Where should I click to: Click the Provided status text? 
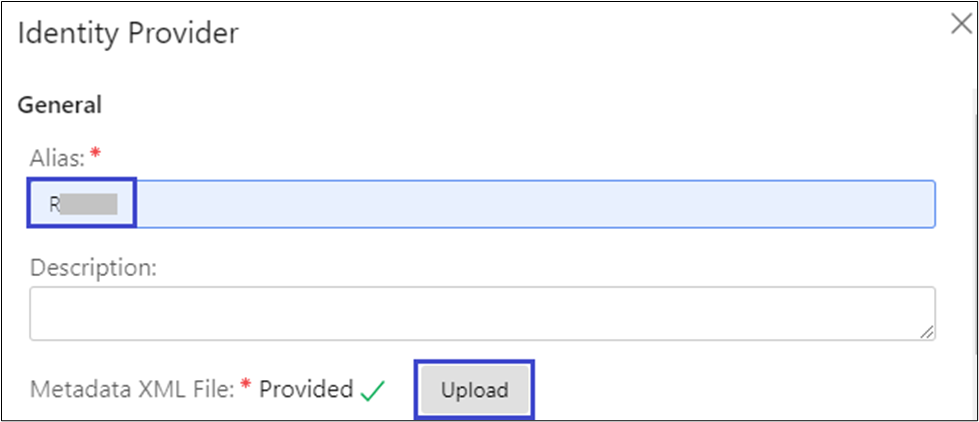click(x=306, y=390)
